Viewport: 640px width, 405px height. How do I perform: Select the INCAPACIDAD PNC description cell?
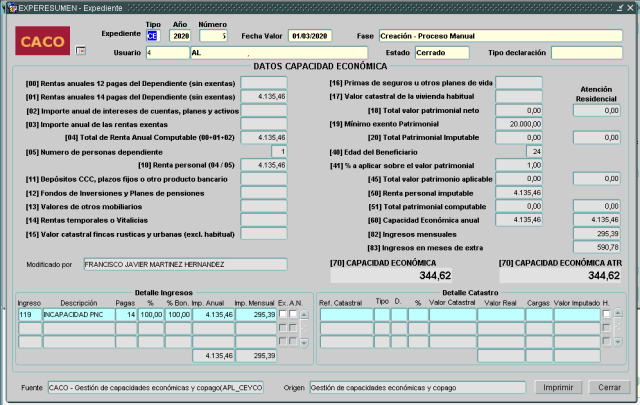(79, 314)
